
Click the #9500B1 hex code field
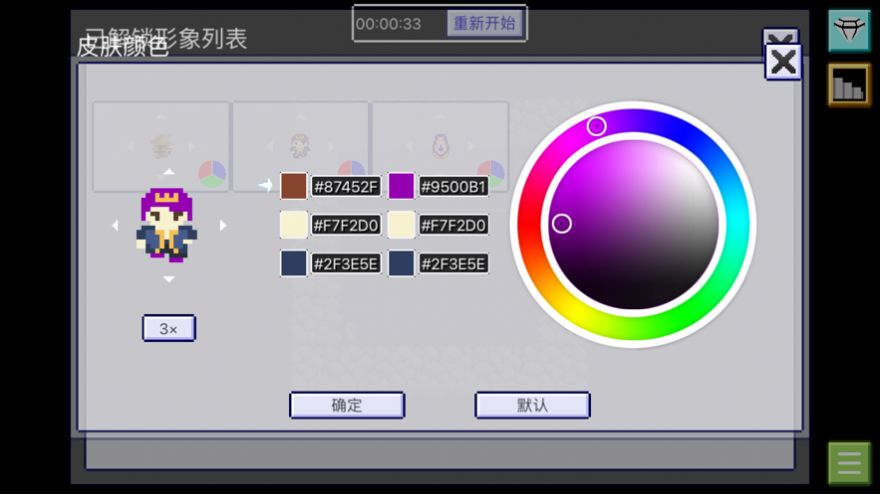point(453,186)
